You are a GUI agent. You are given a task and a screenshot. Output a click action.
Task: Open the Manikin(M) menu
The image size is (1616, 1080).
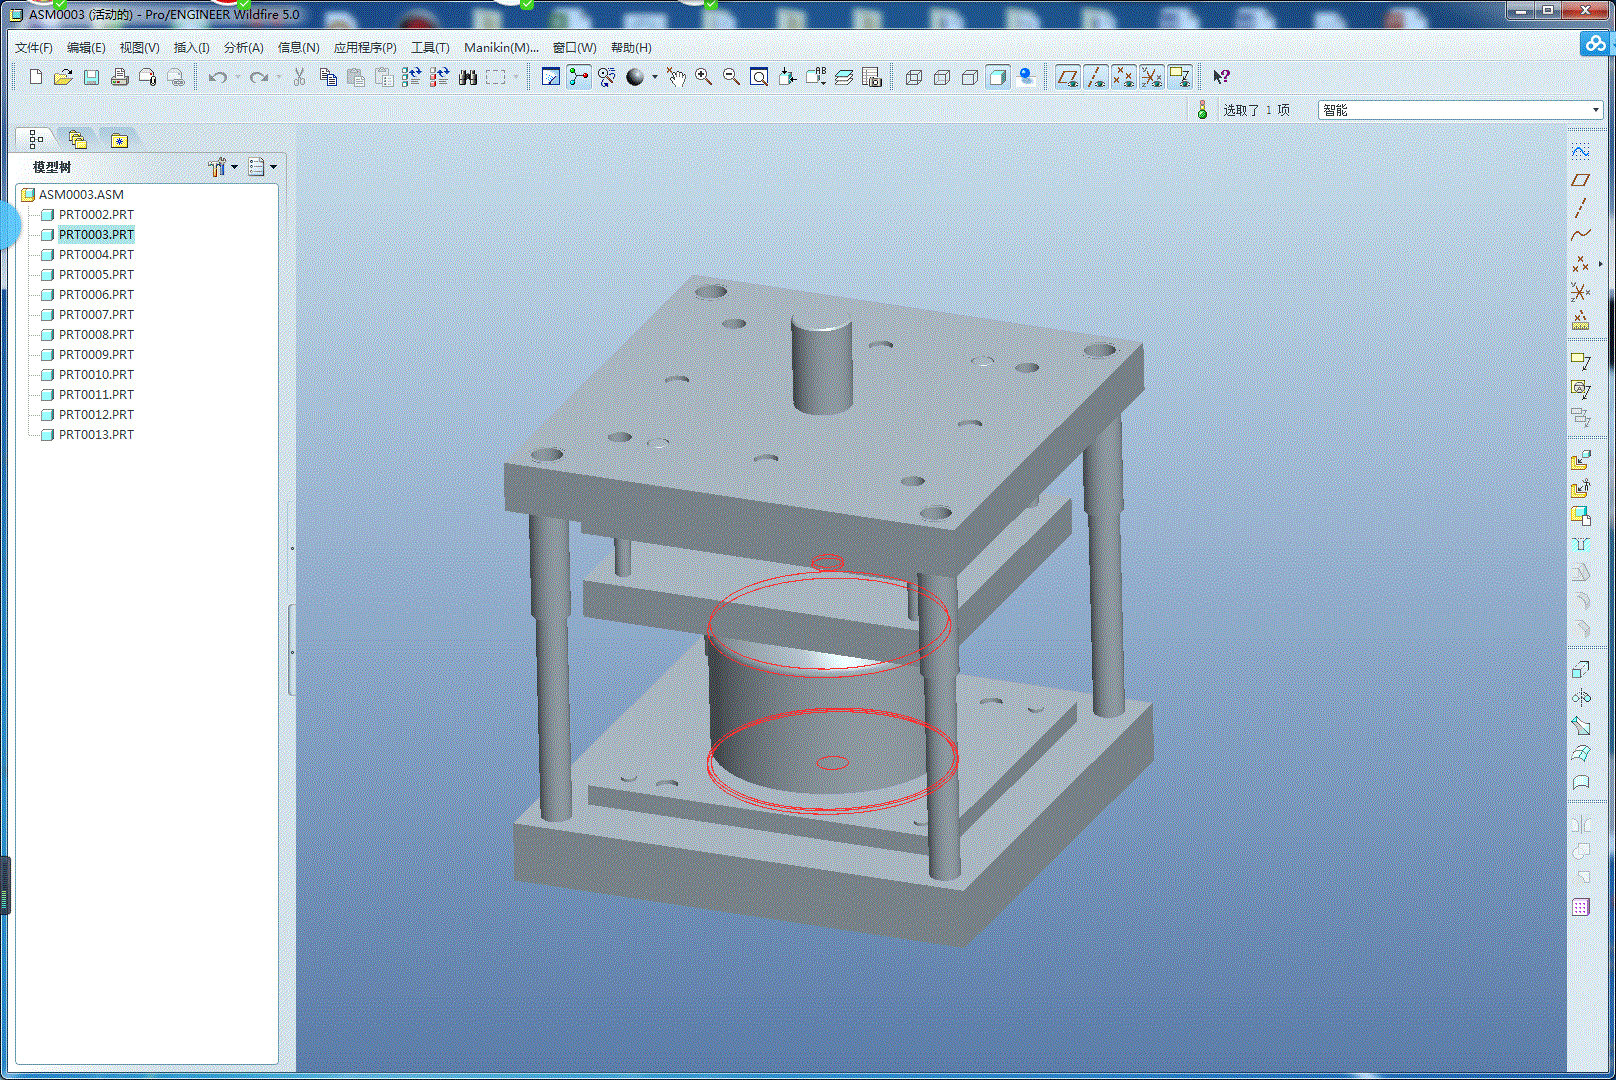(501, 47)
